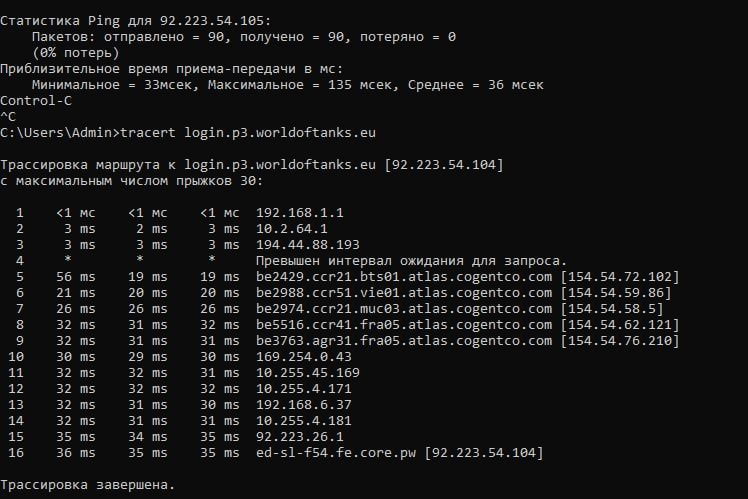Click the be5516.ccr41.fra05.atlas.cogentco.com hostname
748x499 pixels.
point(404,325)
